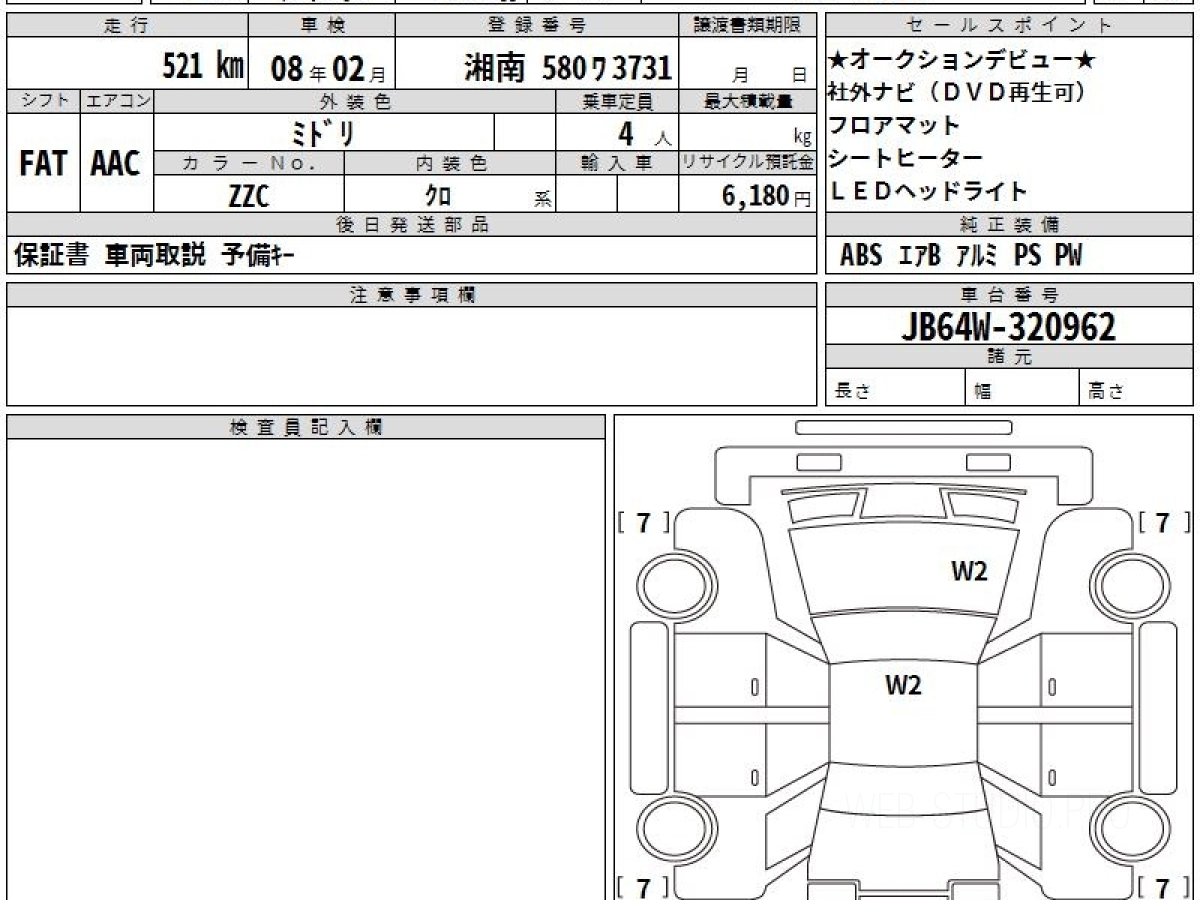The height and width of the screenshot is (900, 1200).
Task: Select the seating capacity 4 人
Action: tap(643, 133)
